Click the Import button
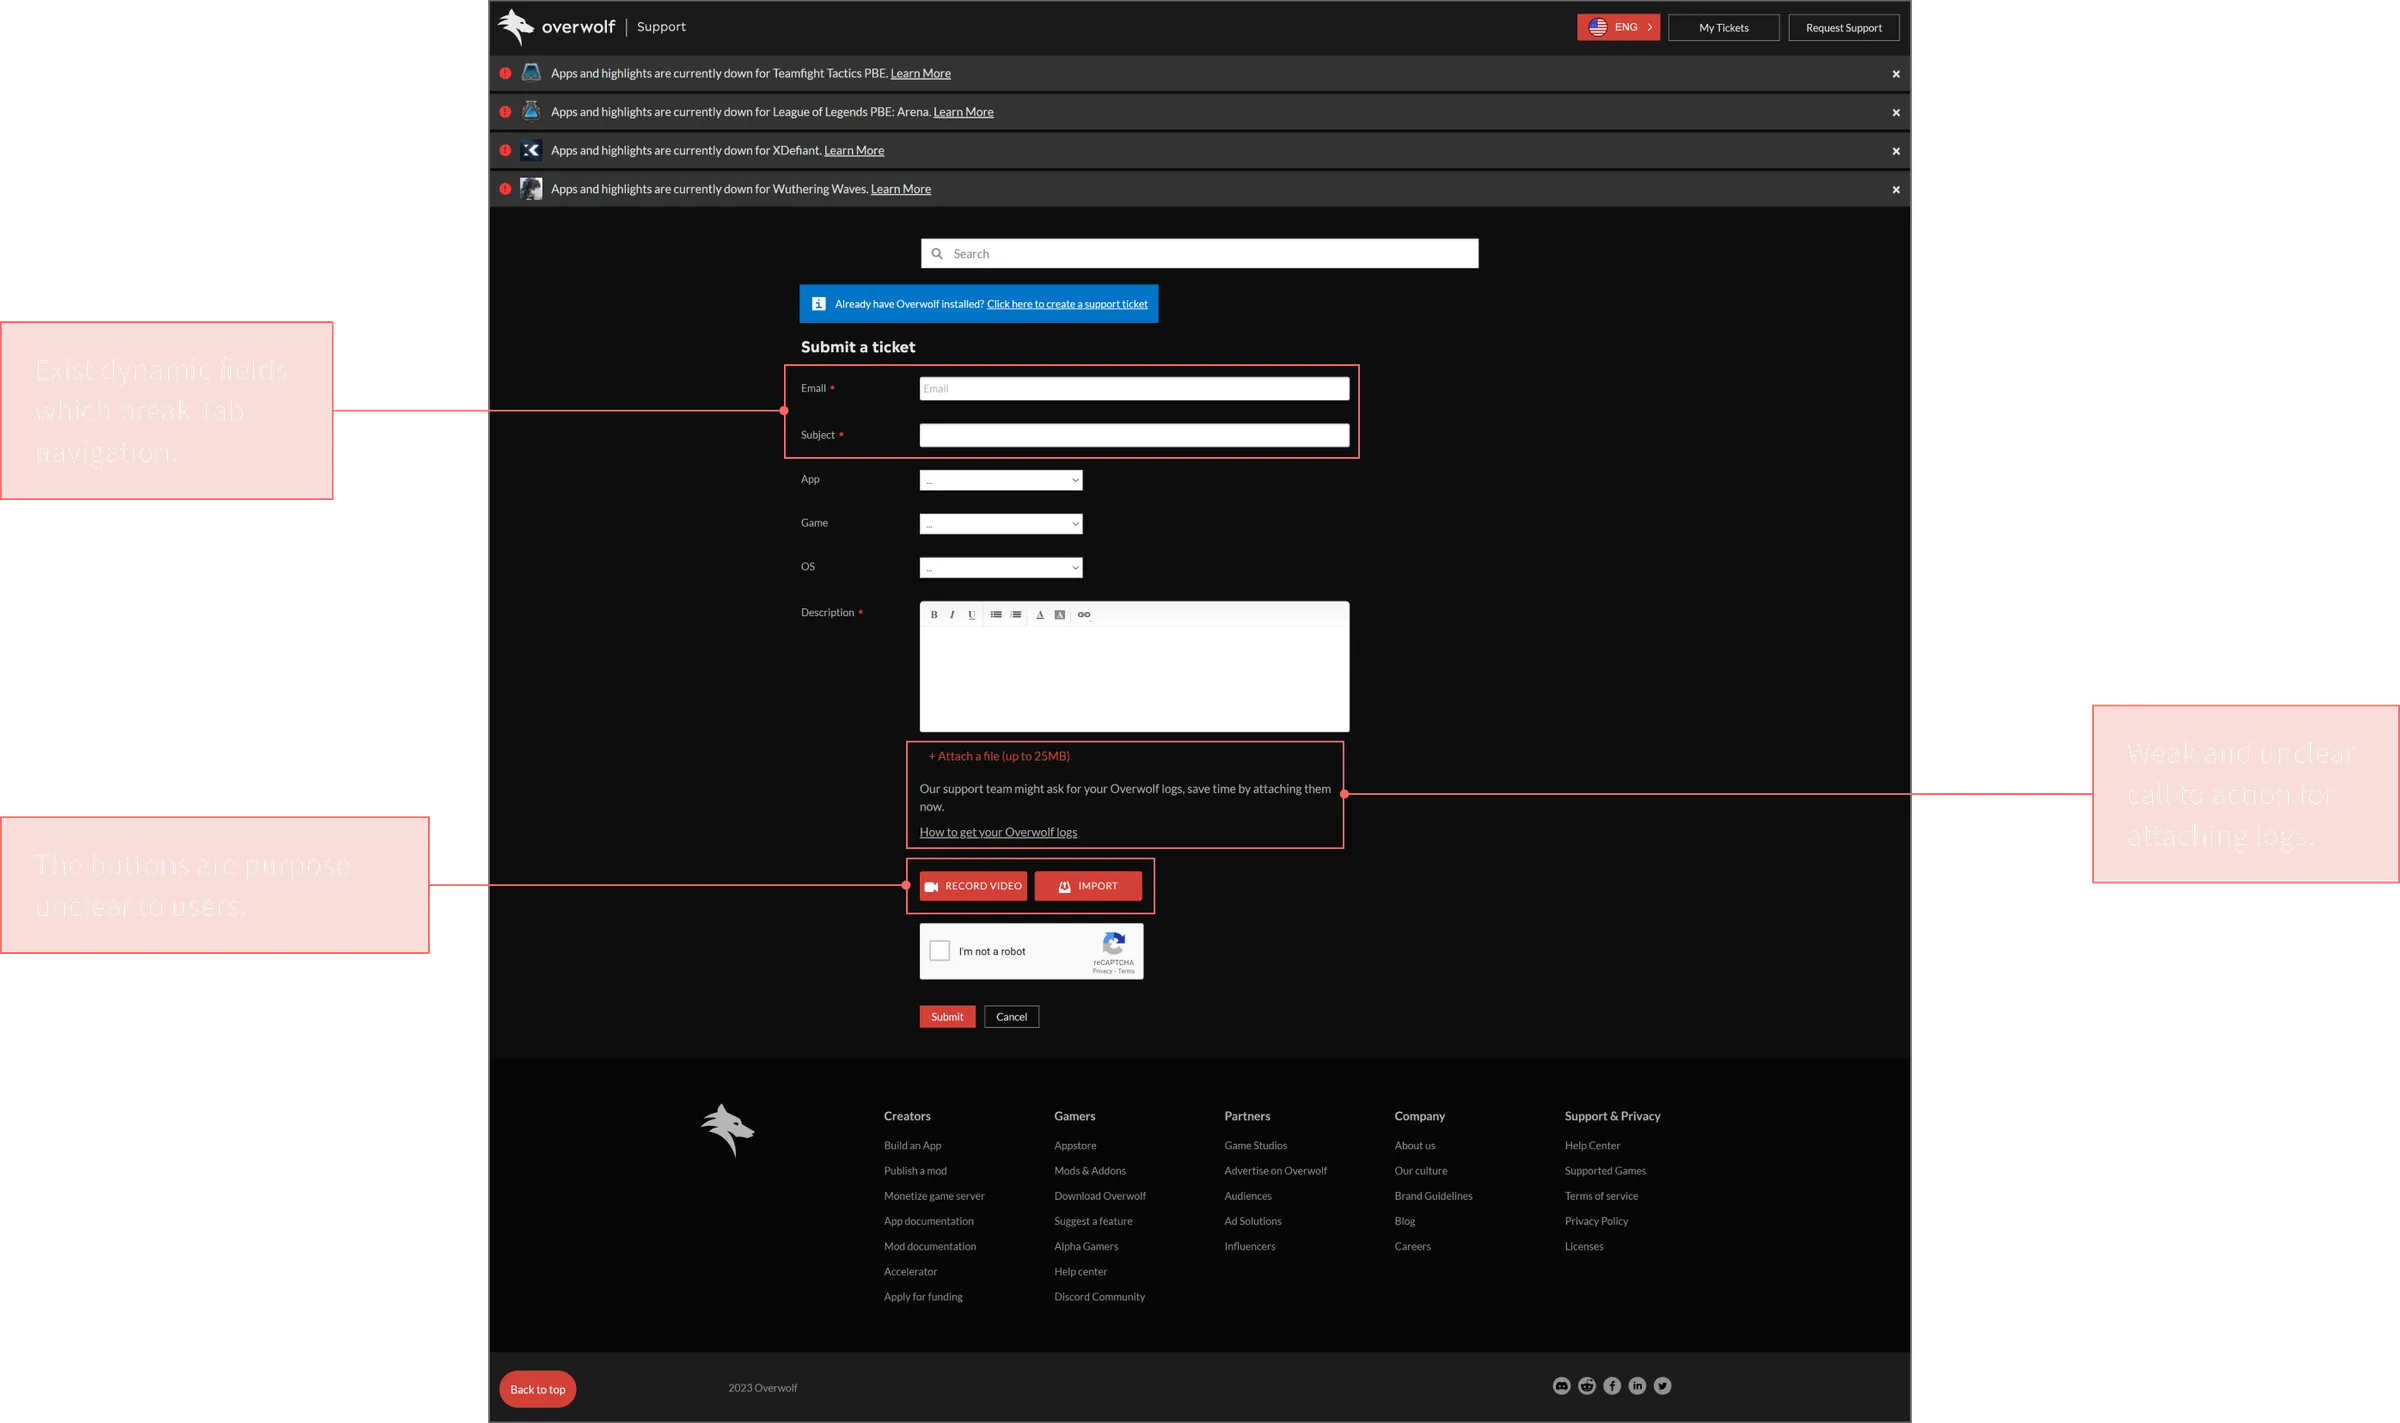 1088,886
